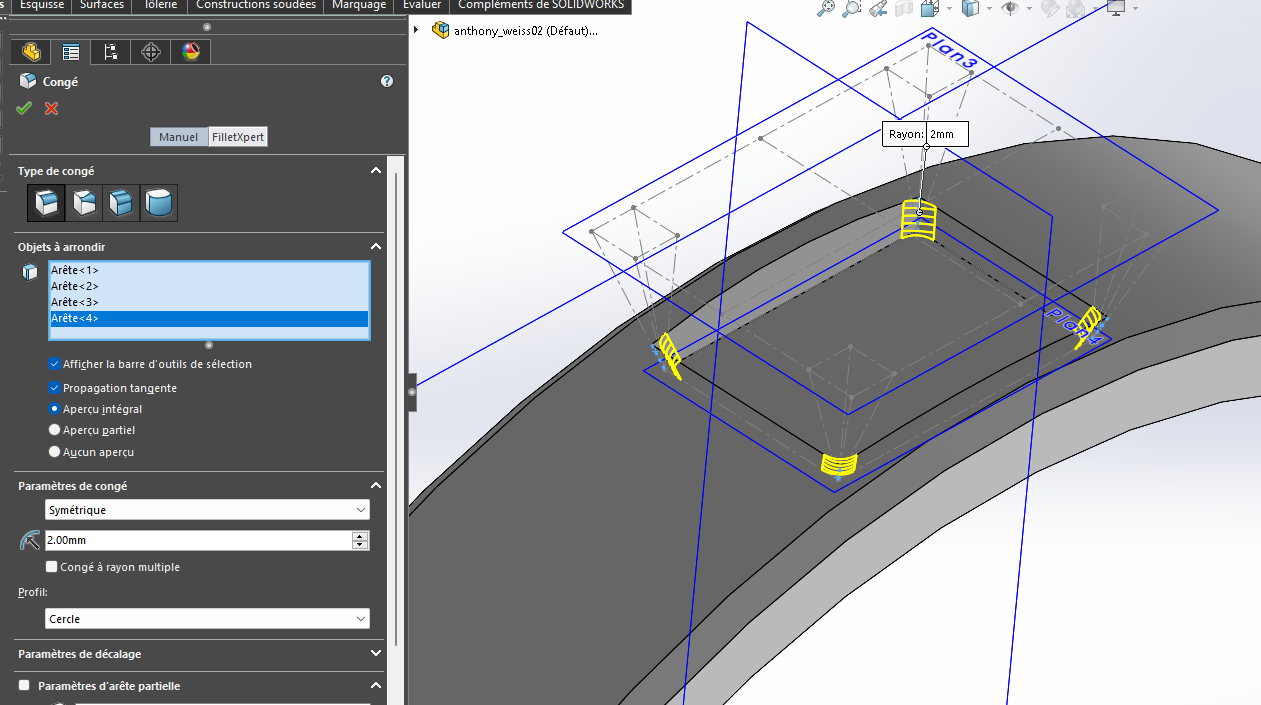Open the Cercle profile dropdown
The height and width of the screenshot is (705, 1261).
pos(207,619)
